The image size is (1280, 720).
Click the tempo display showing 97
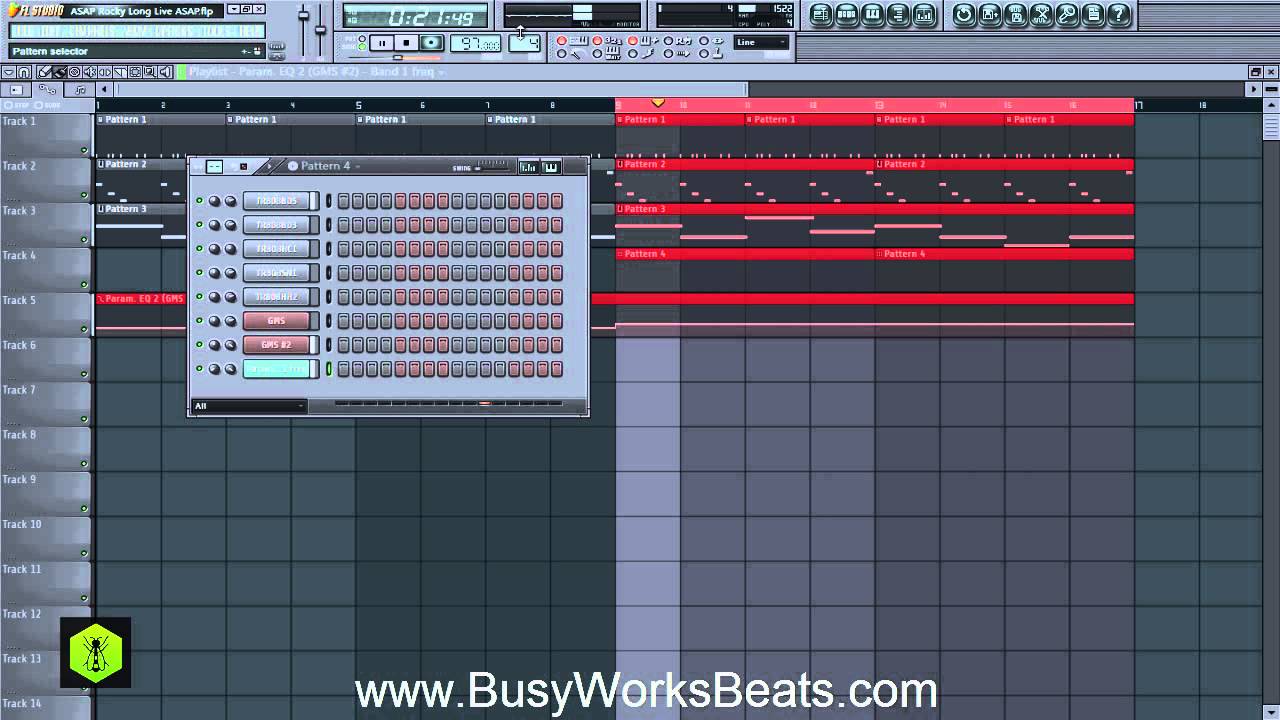[x=475, y=44]
